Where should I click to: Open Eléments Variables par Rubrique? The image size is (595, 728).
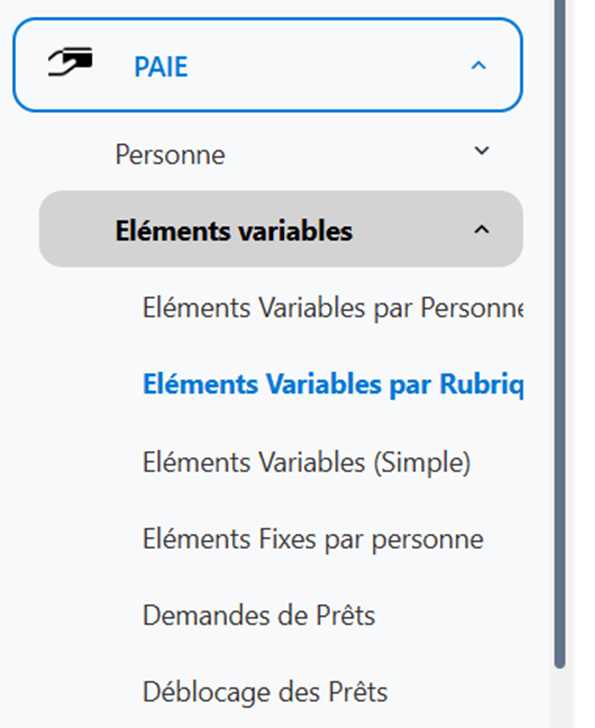(x=333, y=385)
